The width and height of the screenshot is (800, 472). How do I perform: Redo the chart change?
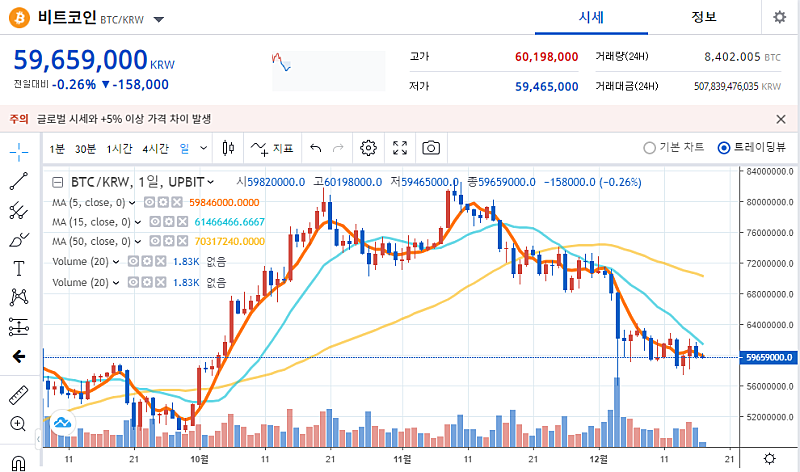click(x=338, y=148)
